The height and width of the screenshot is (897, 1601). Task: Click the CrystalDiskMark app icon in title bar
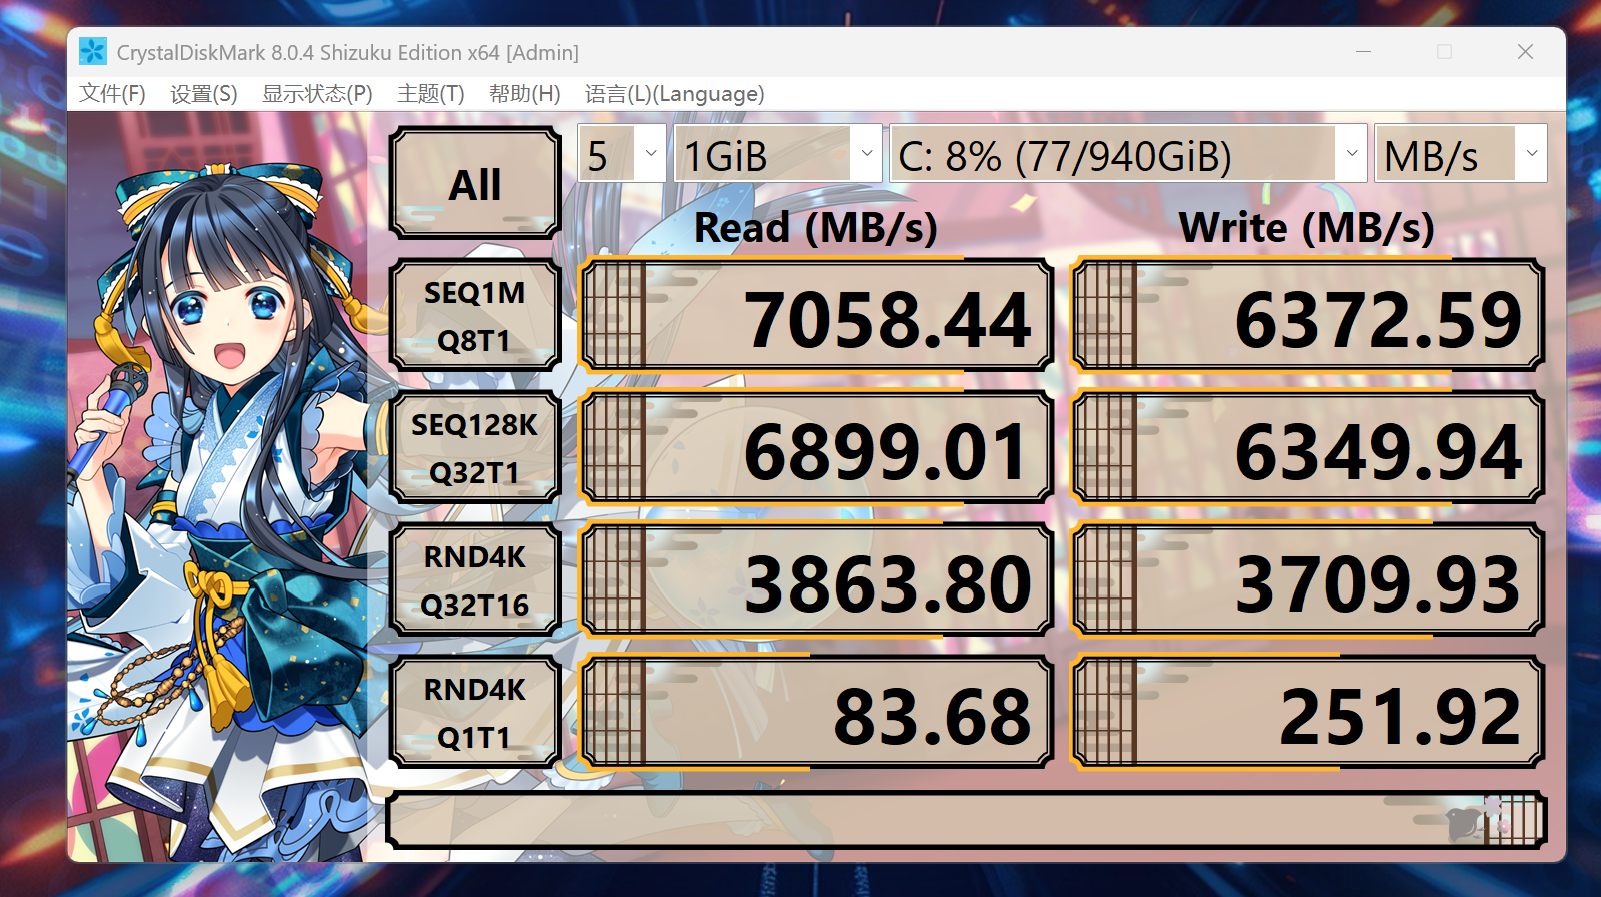(93, 52)
